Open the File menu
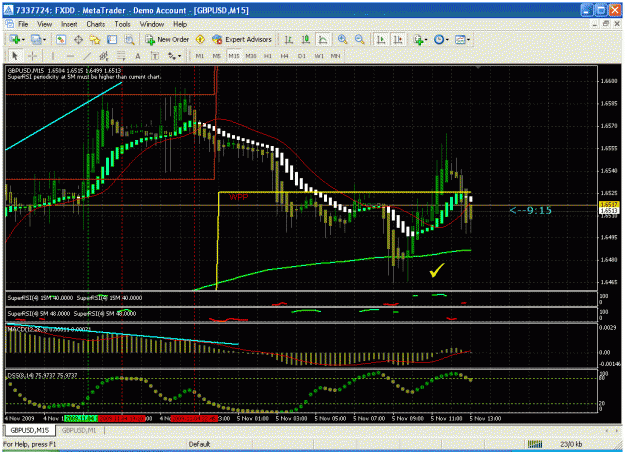This screenshot has height=452, width=625. (23, 24)
